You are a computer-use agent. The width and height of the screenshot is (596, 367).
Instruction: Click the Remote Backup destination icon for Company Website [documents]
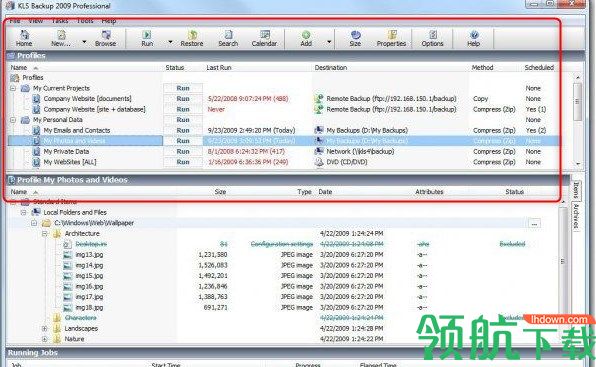tap(319, 99)
